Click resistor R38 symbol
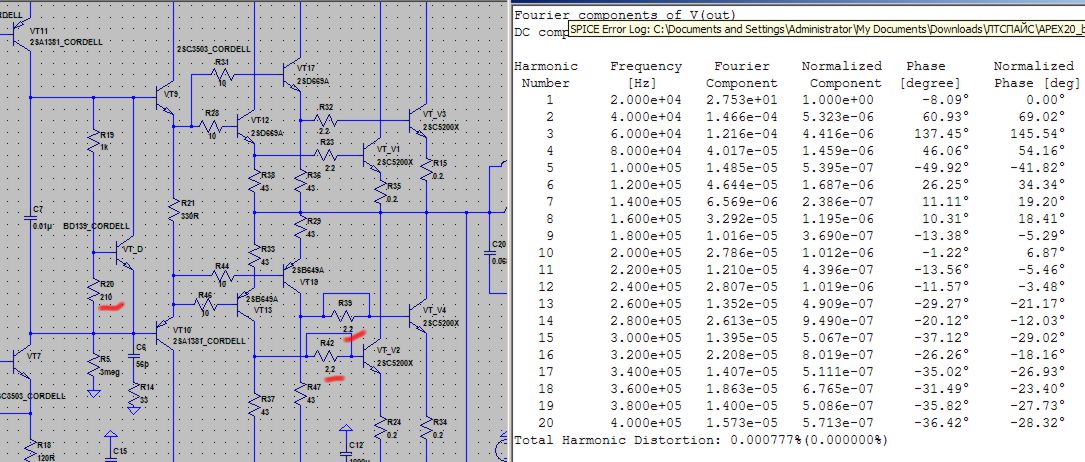This screenshot has height=462, width=1085. coord(257,181)
